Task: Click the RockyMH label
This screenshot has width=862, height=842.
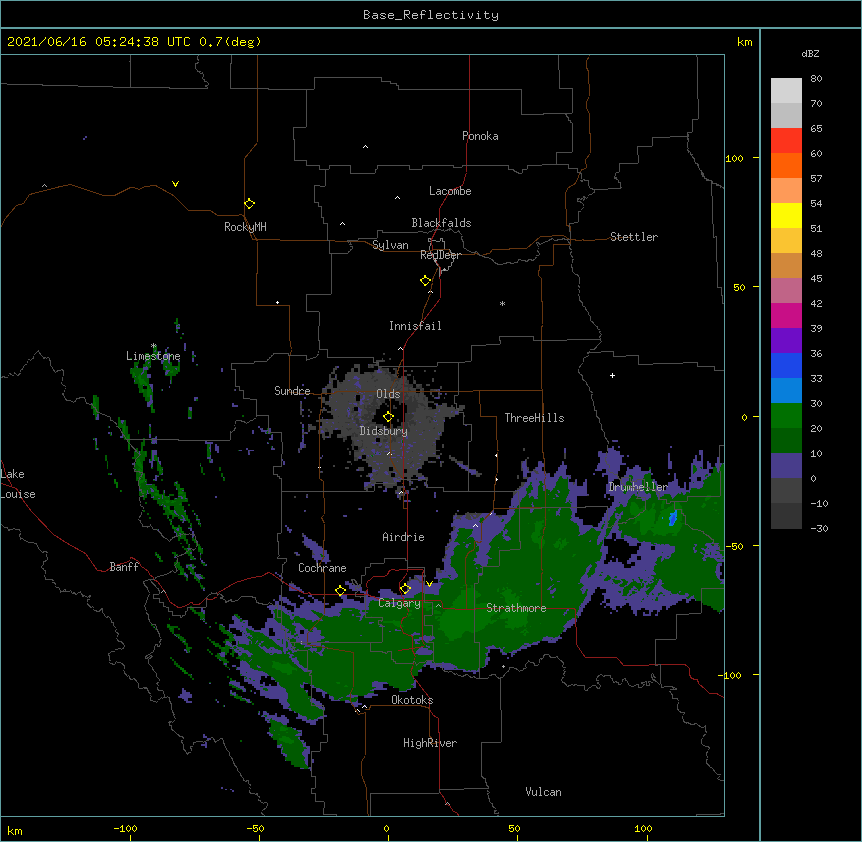Action: (245, 227)
